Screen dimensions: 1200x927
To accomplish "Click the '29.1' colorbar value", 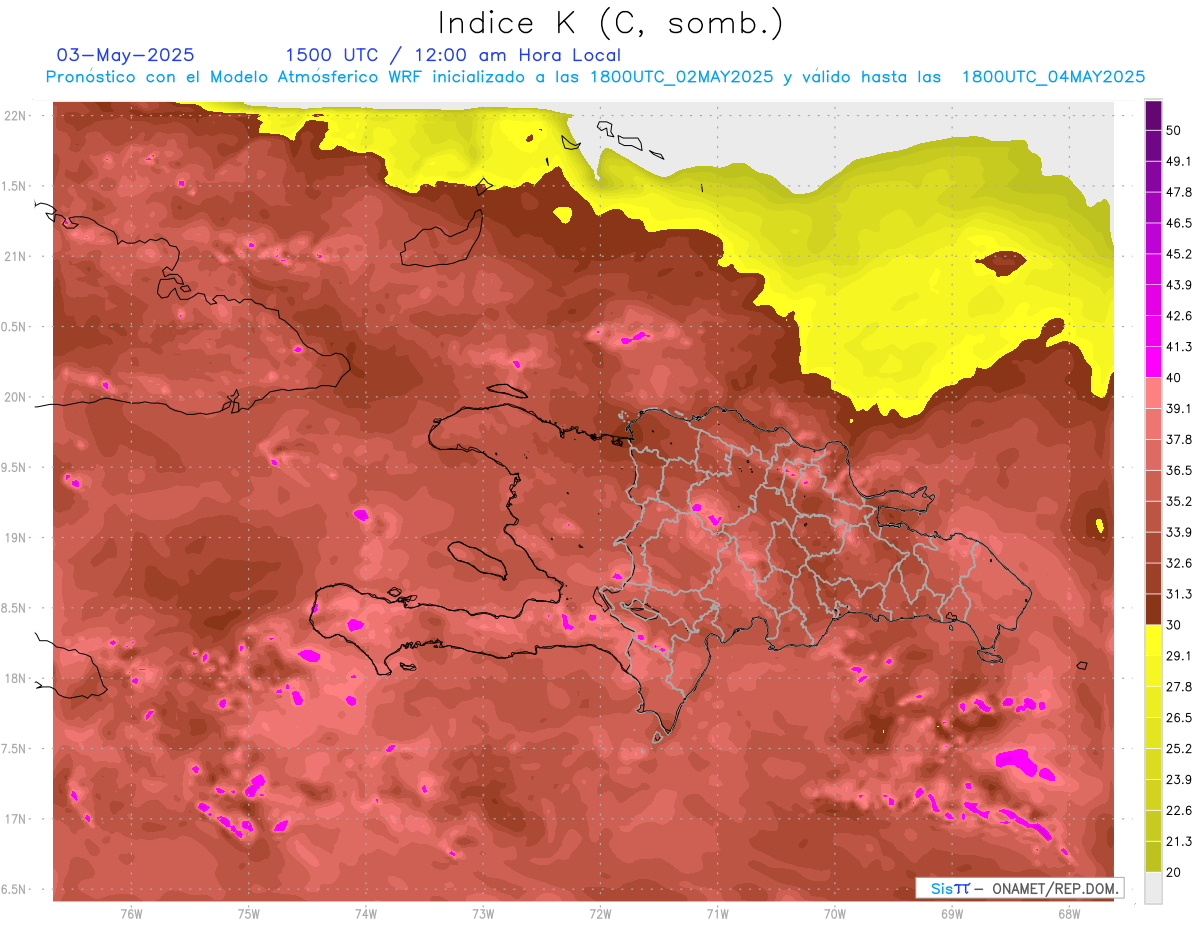I will pos(1179,656).
